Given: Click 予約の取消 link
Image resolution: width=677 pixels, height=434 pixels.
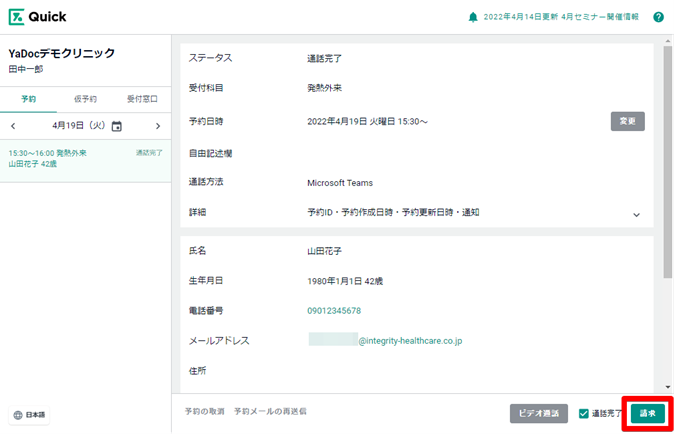Looking at the screenshot, I should click(x=204, y=411).
